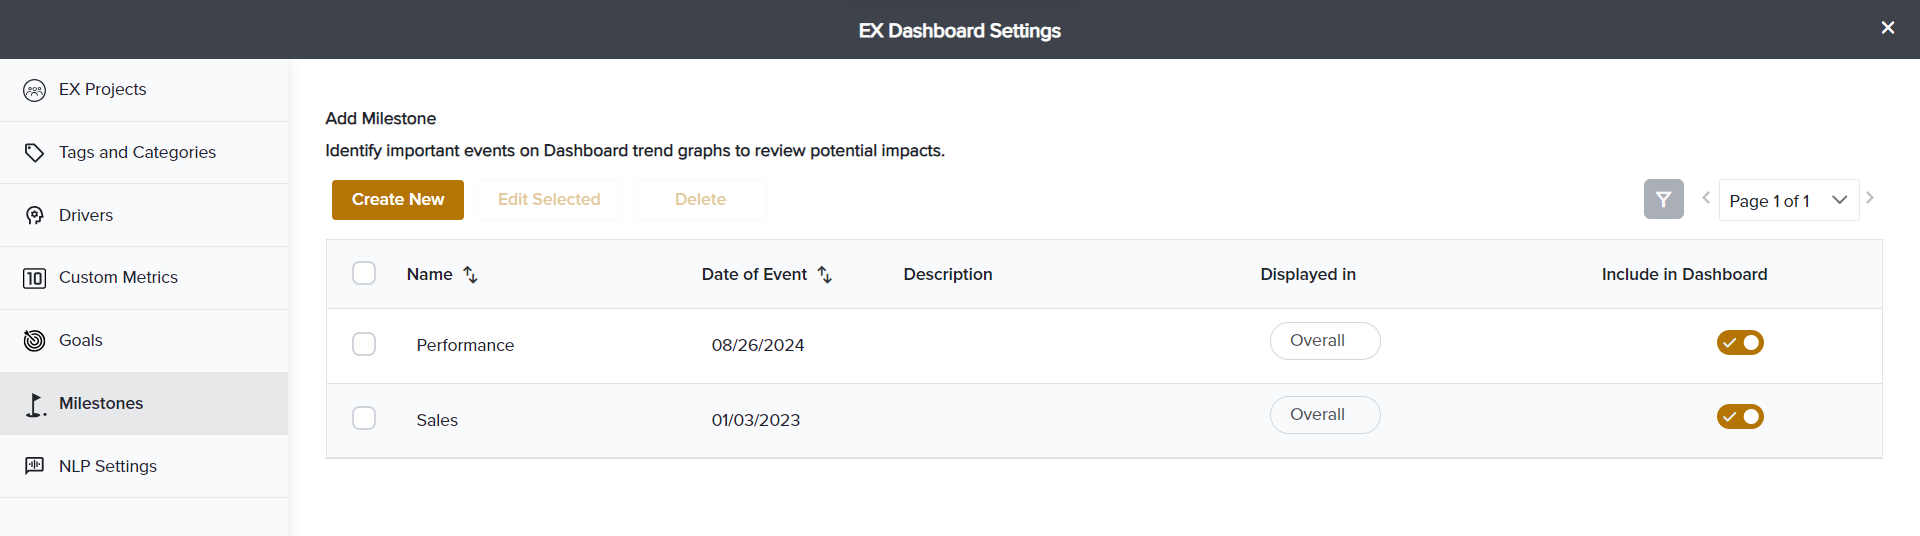Screen dimensions: 1920x536
Task: Tick the select-all header checkbox
Action: click(364, 273)
